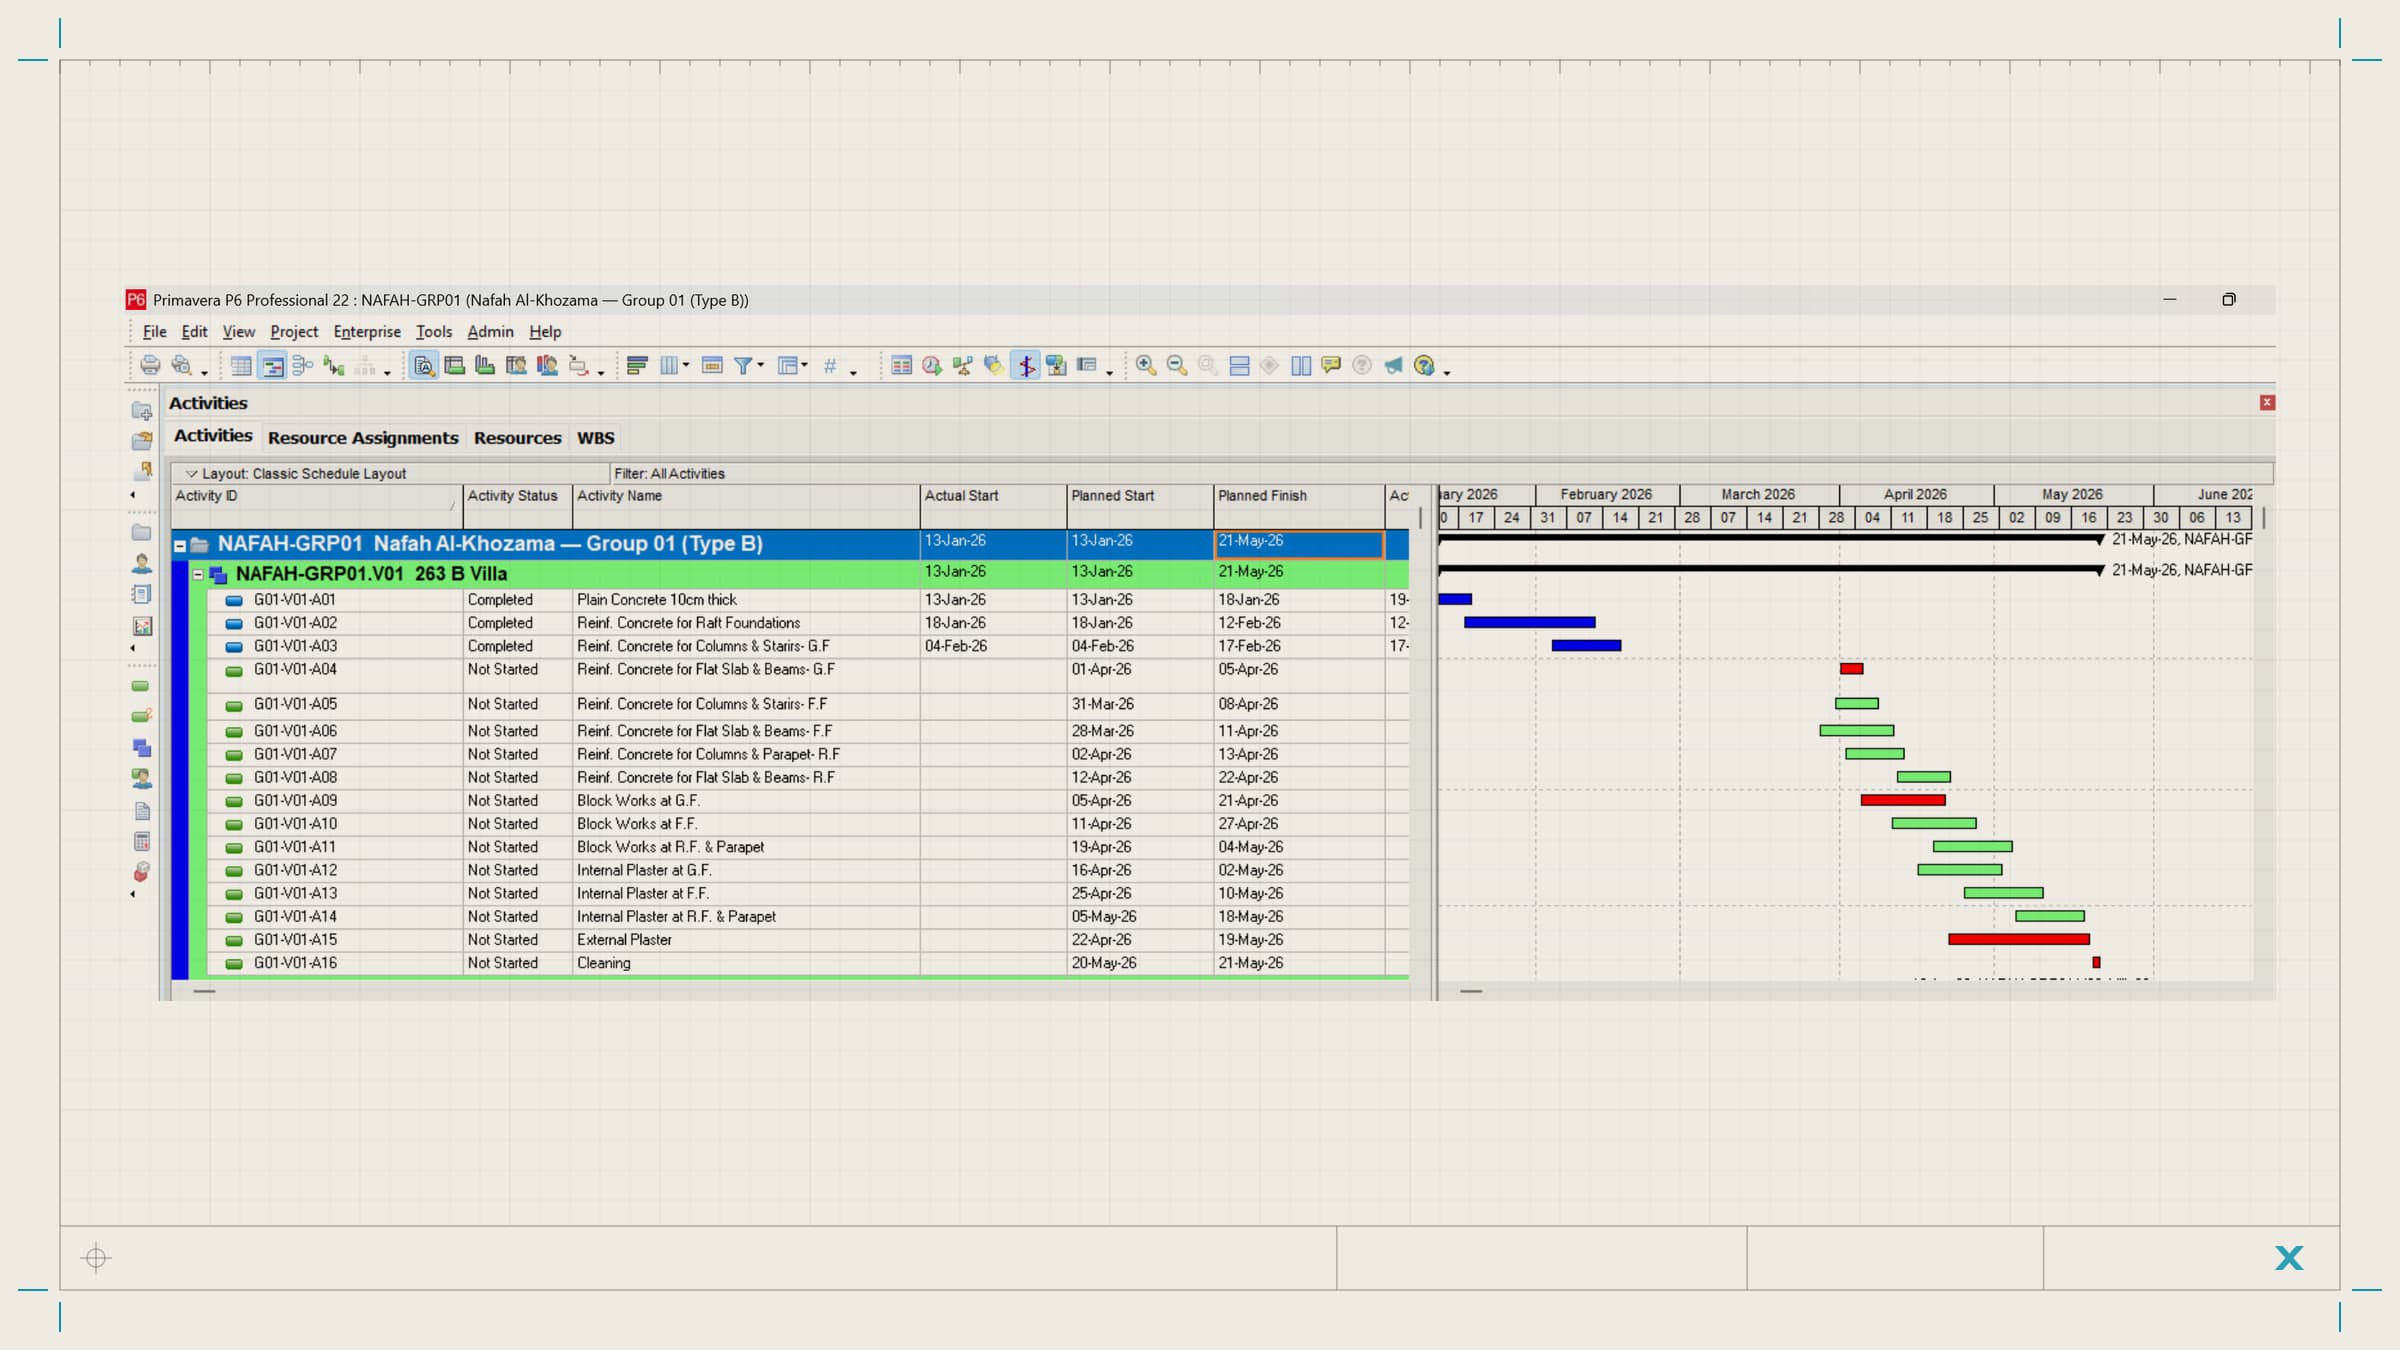Expand the Layout: Classic Schedule Layout dropdown
Viewport: 2400px width, 1350px height.
tap(191, 474)
